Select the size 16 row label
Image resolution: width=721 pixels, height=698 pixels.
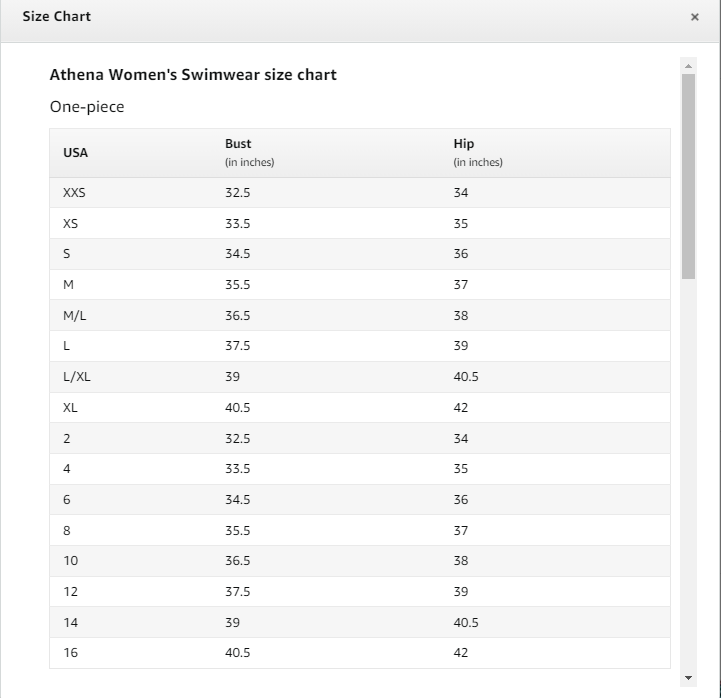(x=70, y=652)
